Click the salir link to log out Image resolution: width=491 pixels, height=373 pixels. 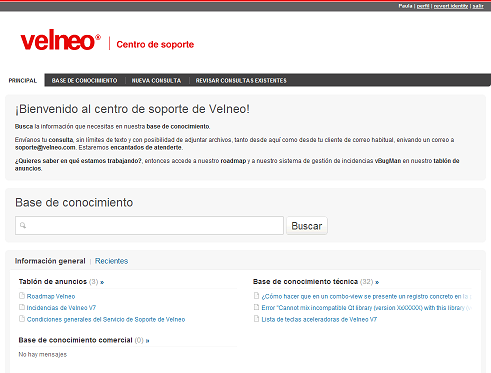[x=478, y=6]
